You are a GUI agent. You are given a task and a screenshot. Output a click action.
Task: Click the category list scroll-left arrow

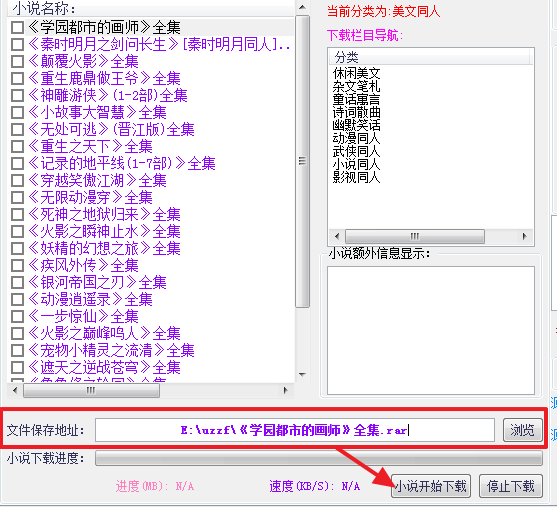pos(337,236)
